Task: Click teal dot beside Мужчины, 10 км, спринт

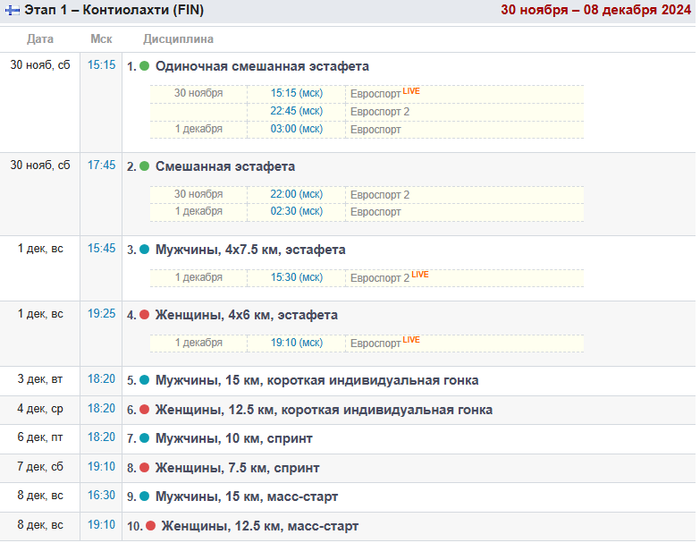Action: pyautogui.click(x=144, y=438)
